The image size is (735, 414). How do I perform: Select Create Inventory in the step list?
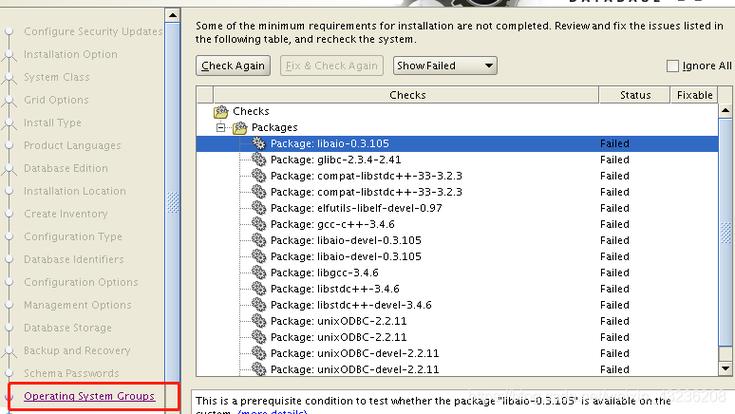tap(66, 214)
